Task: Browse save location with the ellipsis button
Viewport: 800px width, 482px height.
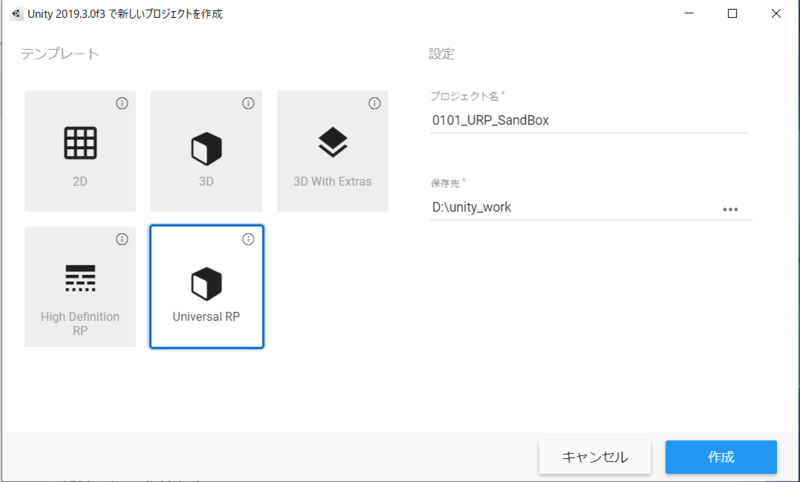Action: [730, 209]
